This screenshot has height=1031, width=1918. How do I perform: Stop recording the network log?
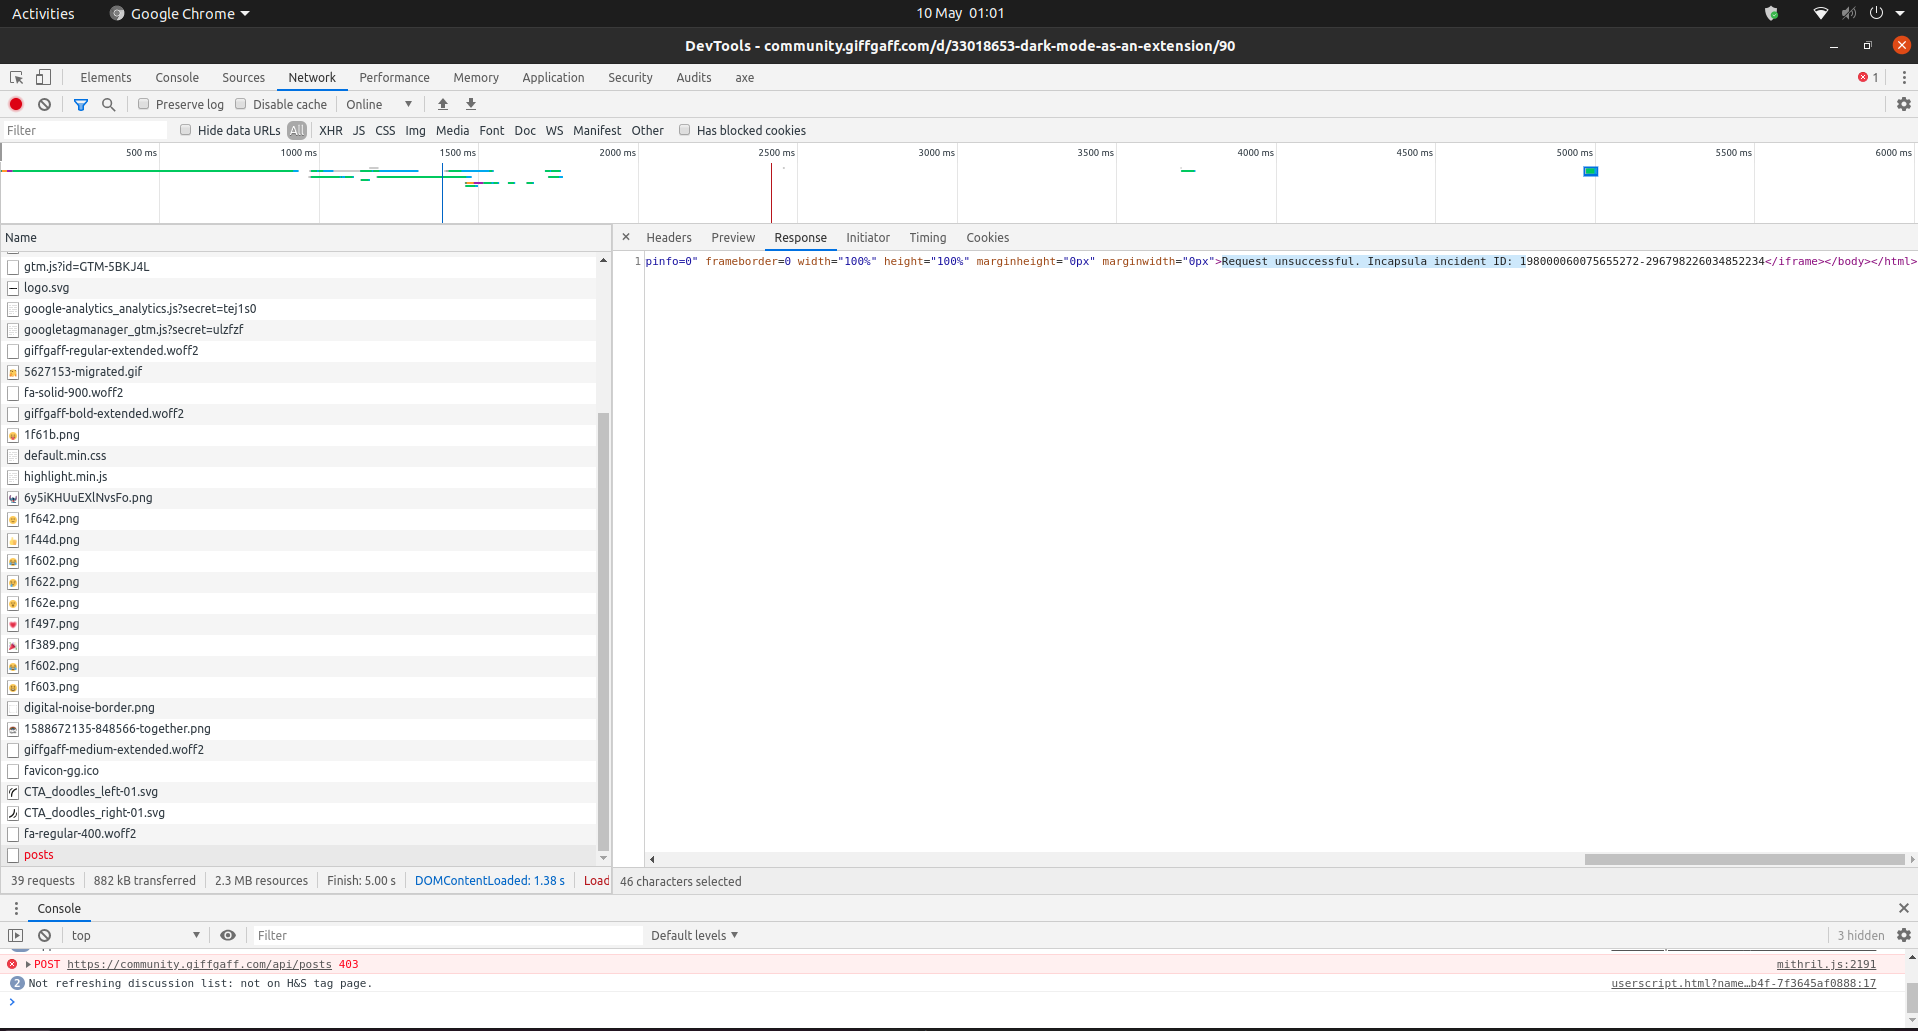point(15,104)
